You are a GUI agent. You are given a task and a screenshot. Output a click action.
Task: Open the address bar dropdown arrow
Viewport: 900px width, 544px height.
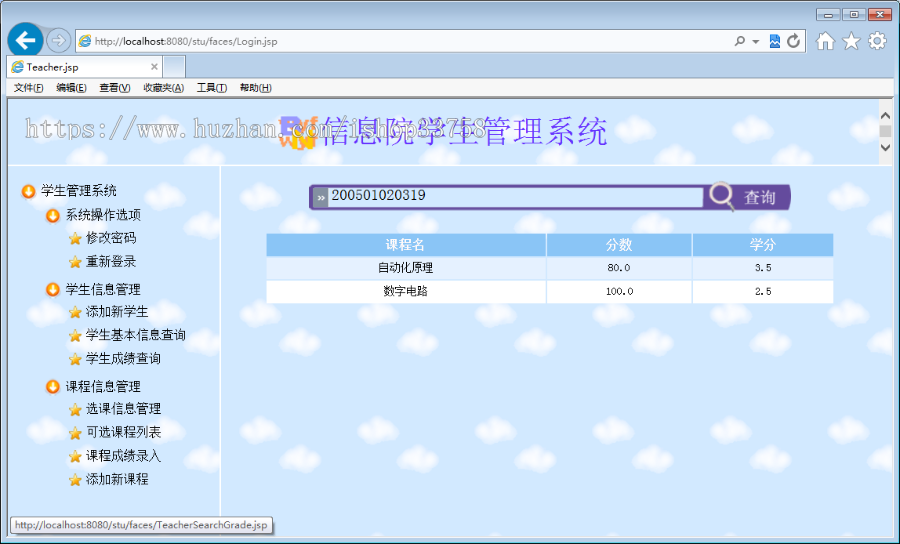click(755, 42)
